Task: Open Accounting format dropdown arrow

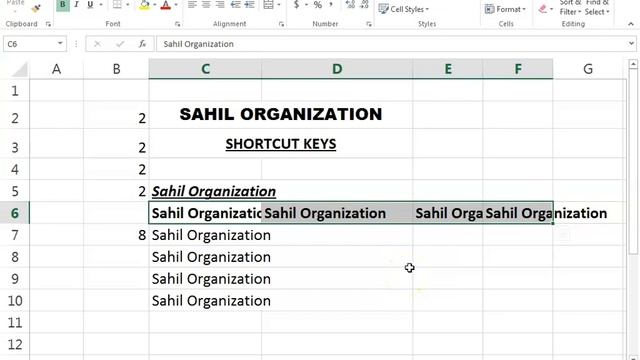Action: (306, 5)
